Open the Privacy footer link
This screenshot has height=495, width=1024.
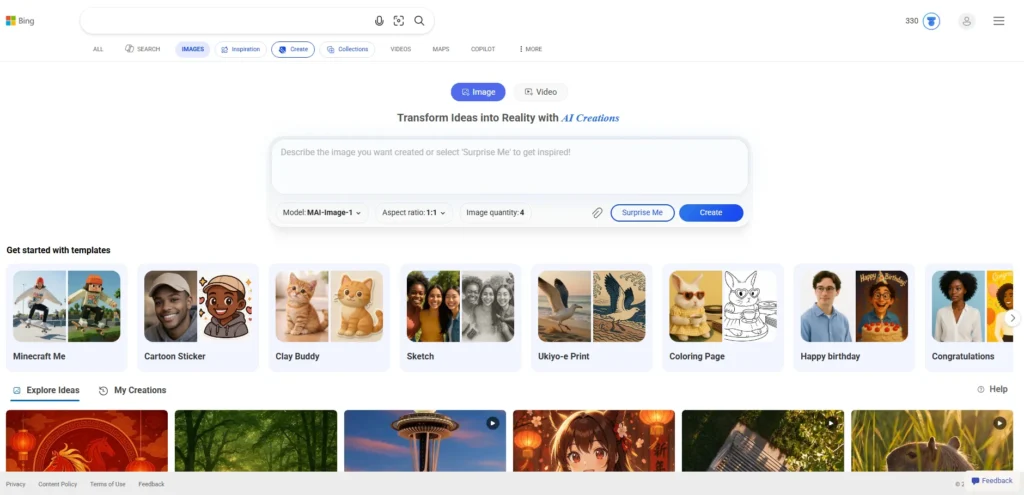click(16, 484)
